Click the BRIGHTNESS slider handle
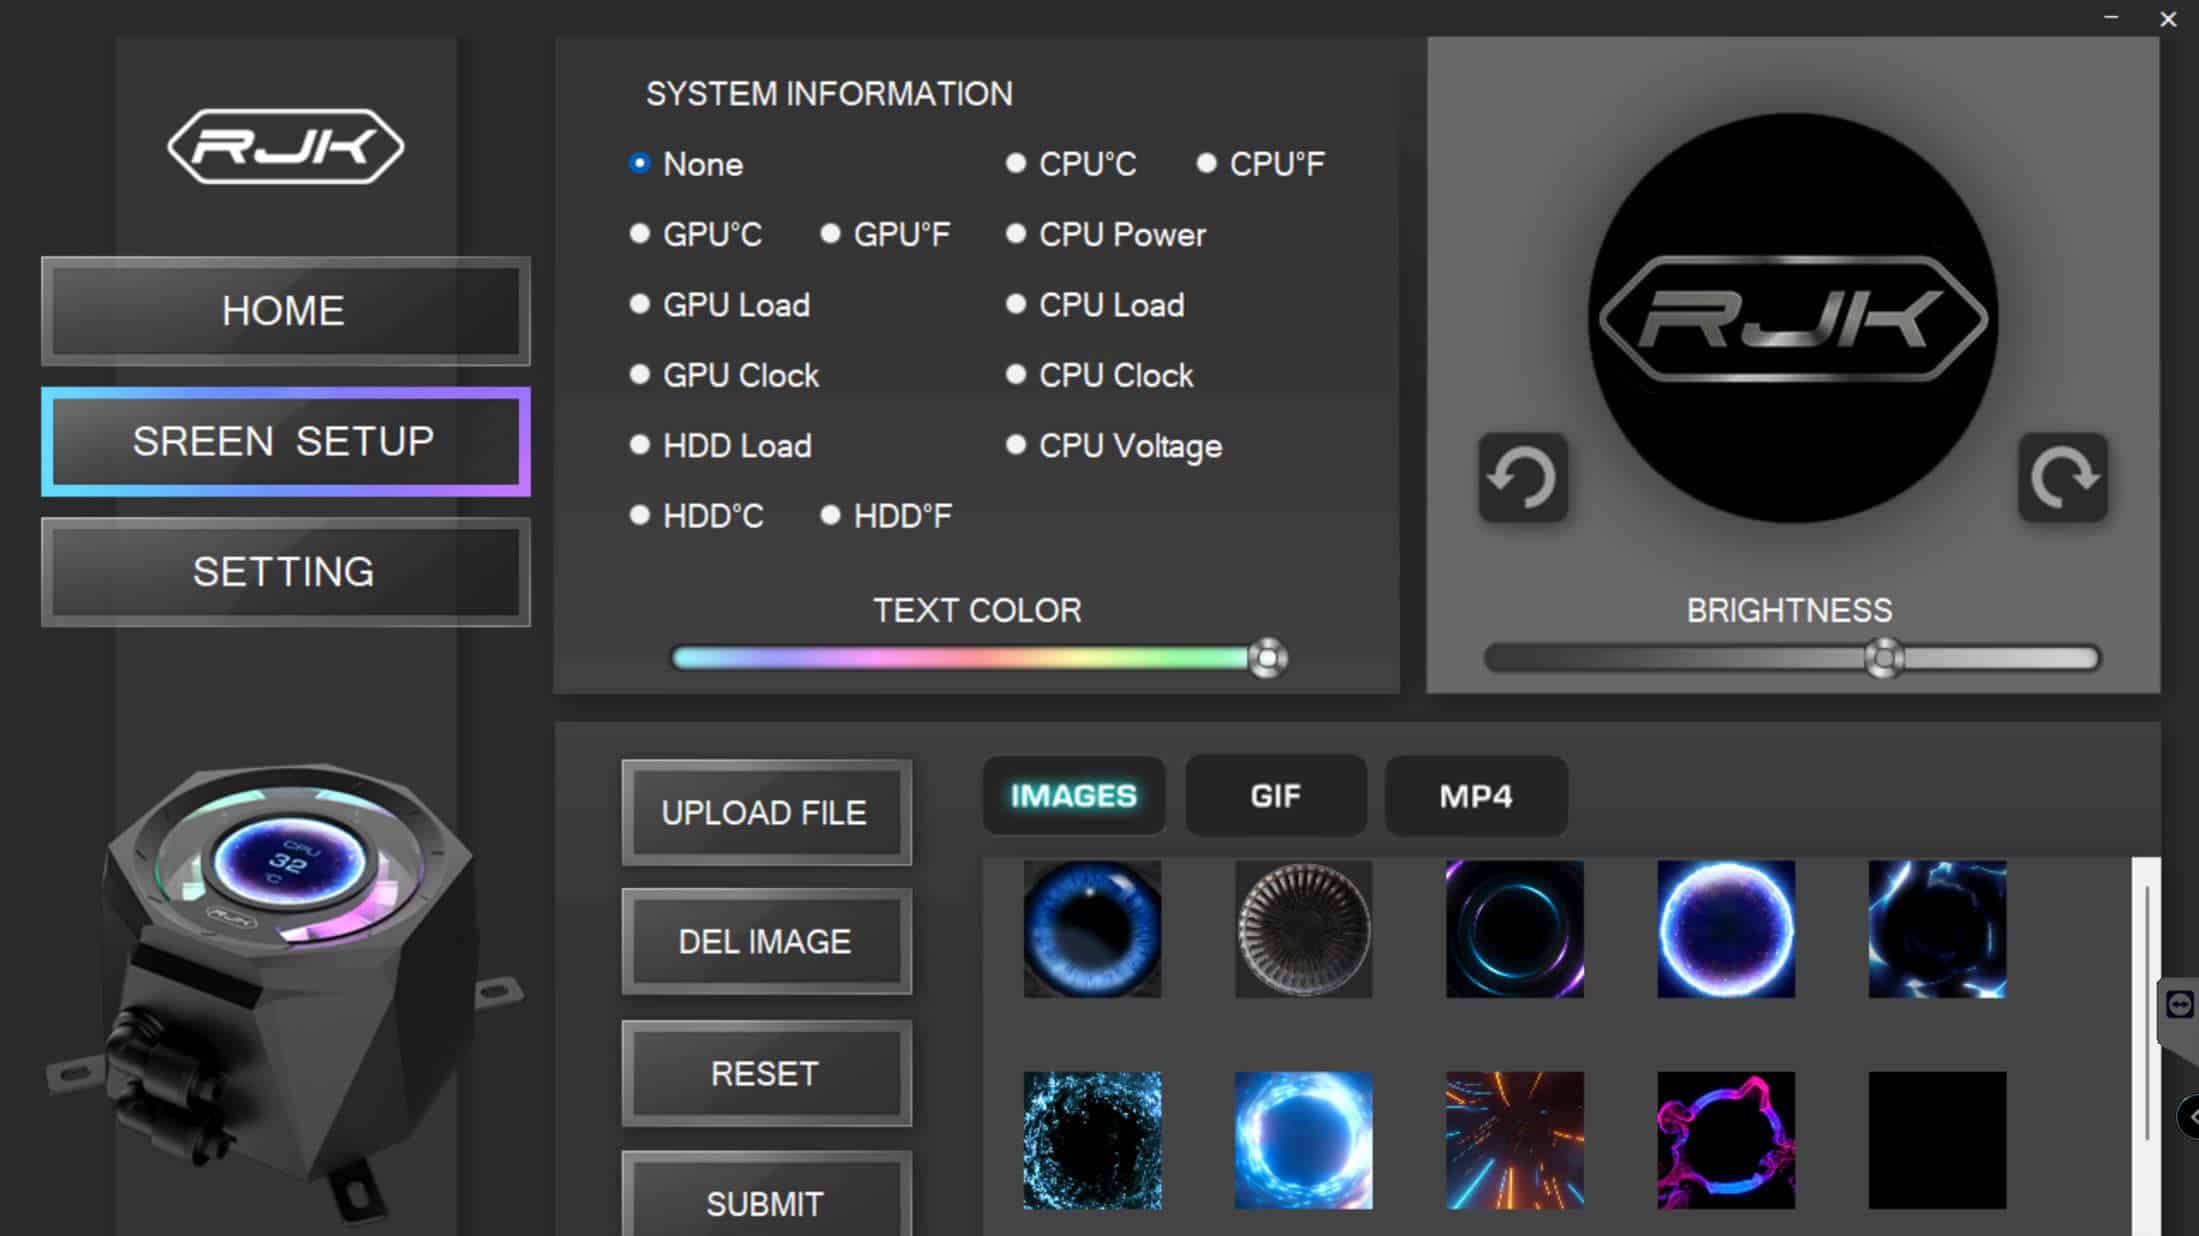The width and height of the screenshot is (2199, 1236). click(1884, 658)
